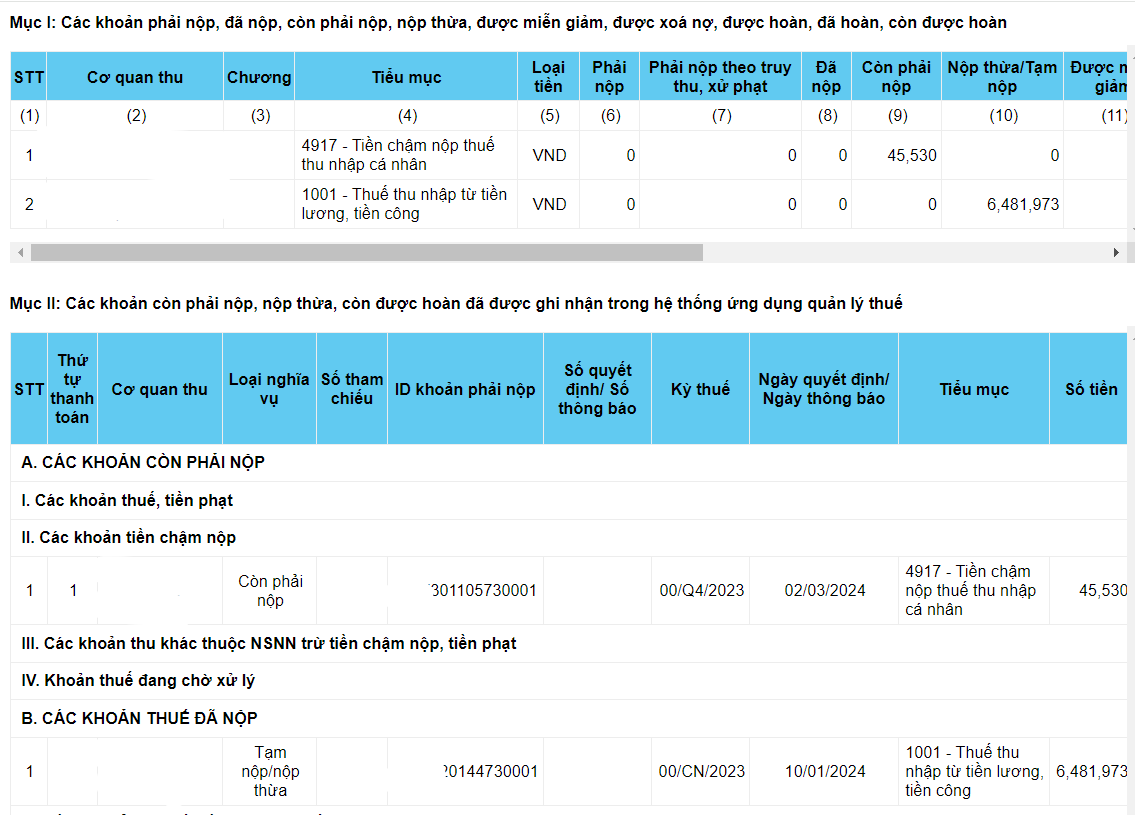Click the 'Chương' column header

point(259,77)
